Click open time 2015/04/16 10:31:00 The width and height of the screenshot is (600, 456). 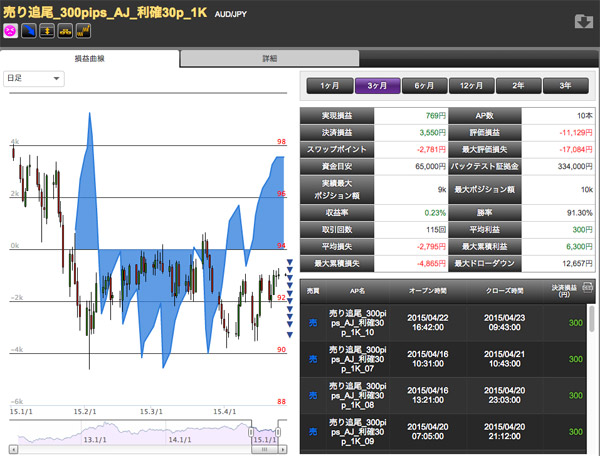(x=428, y=359)
